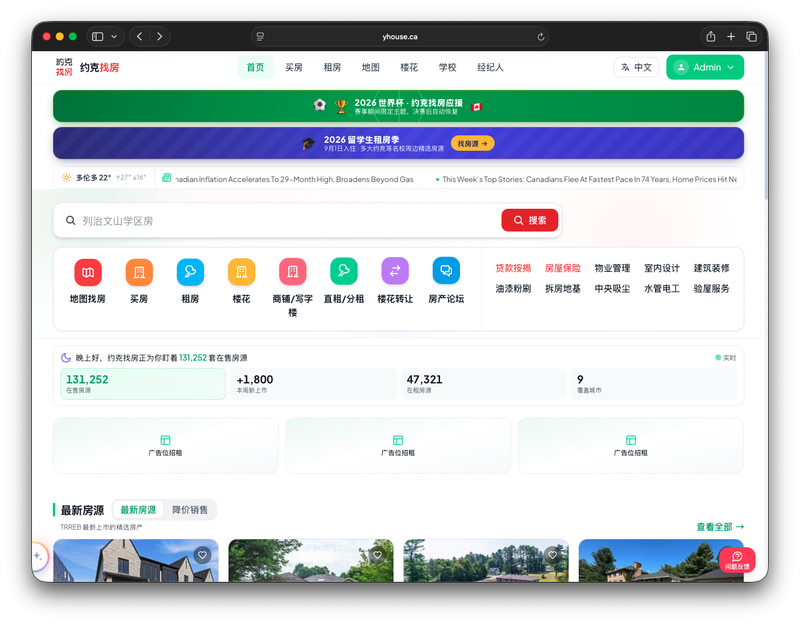Viewport: 800px width, 624px height.
Task: Switch to the 最新房源 listing tab
Action: coord(138,510)
